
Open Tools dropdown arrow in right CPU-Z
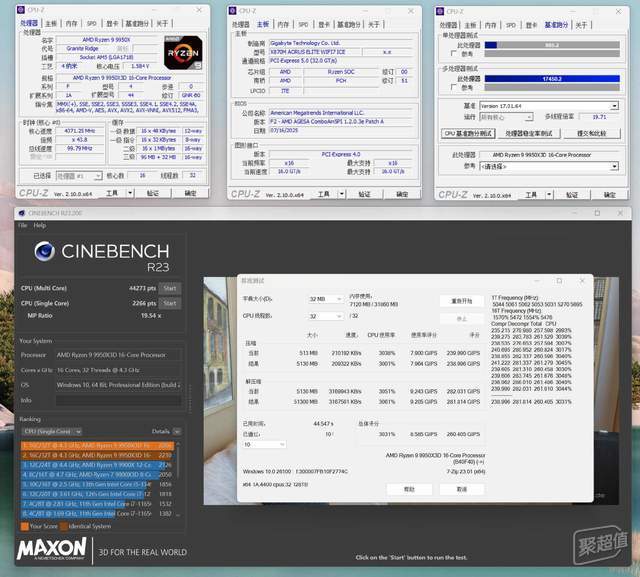549,195
